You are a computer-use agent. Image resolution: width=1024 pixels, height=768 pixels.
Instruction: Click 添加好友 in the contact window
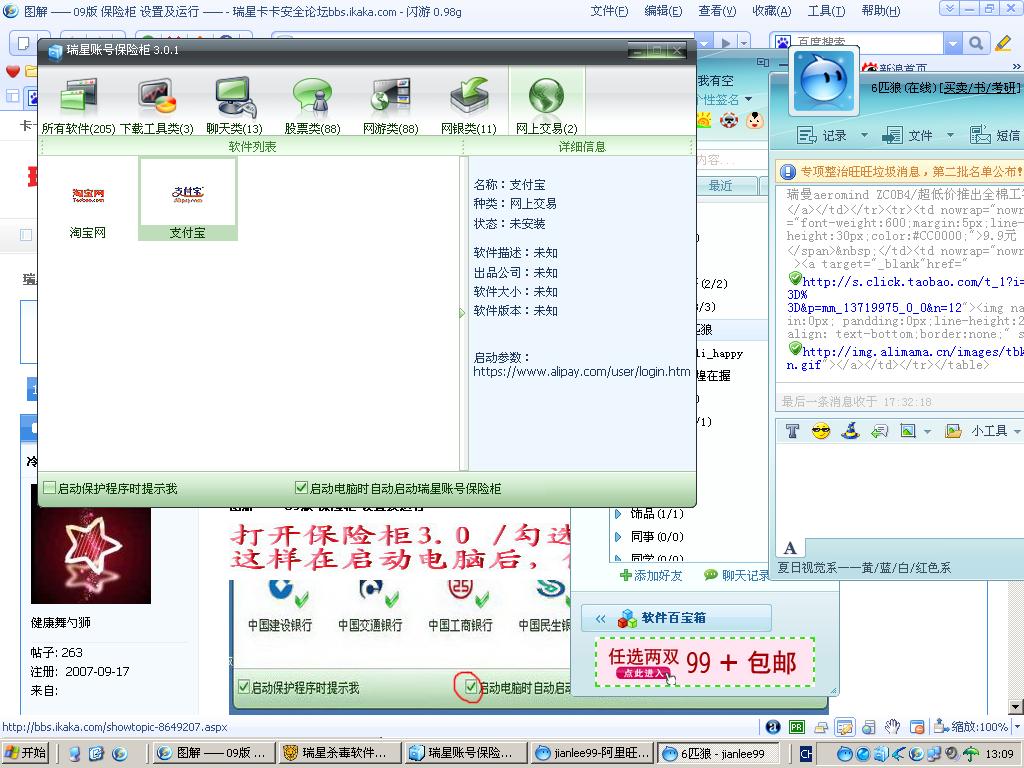pos(651,575)
